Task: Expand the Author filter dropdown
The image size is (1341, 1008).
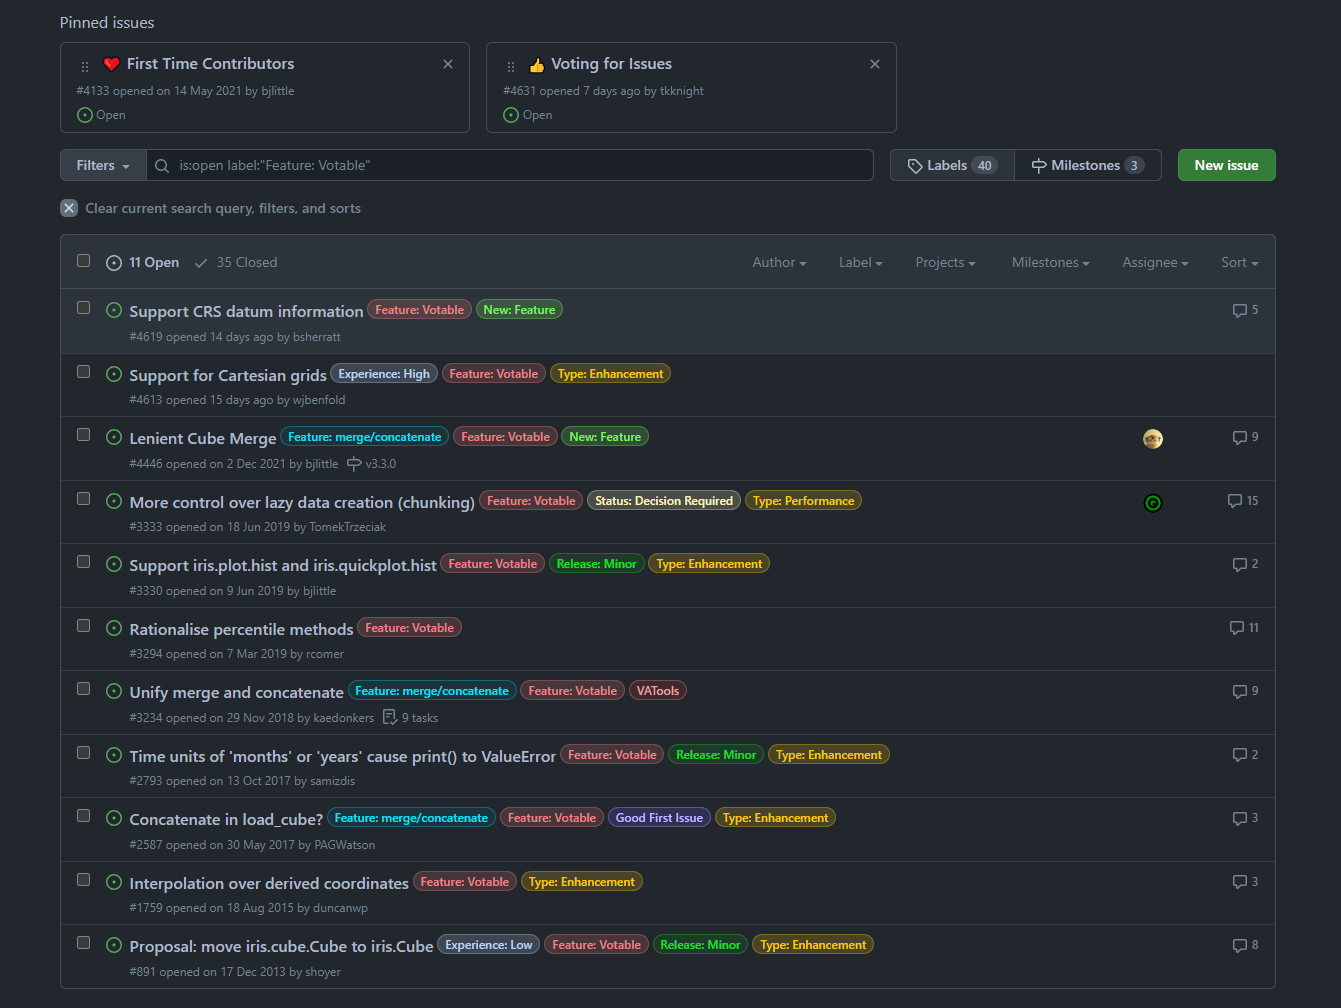Action: 779,262
